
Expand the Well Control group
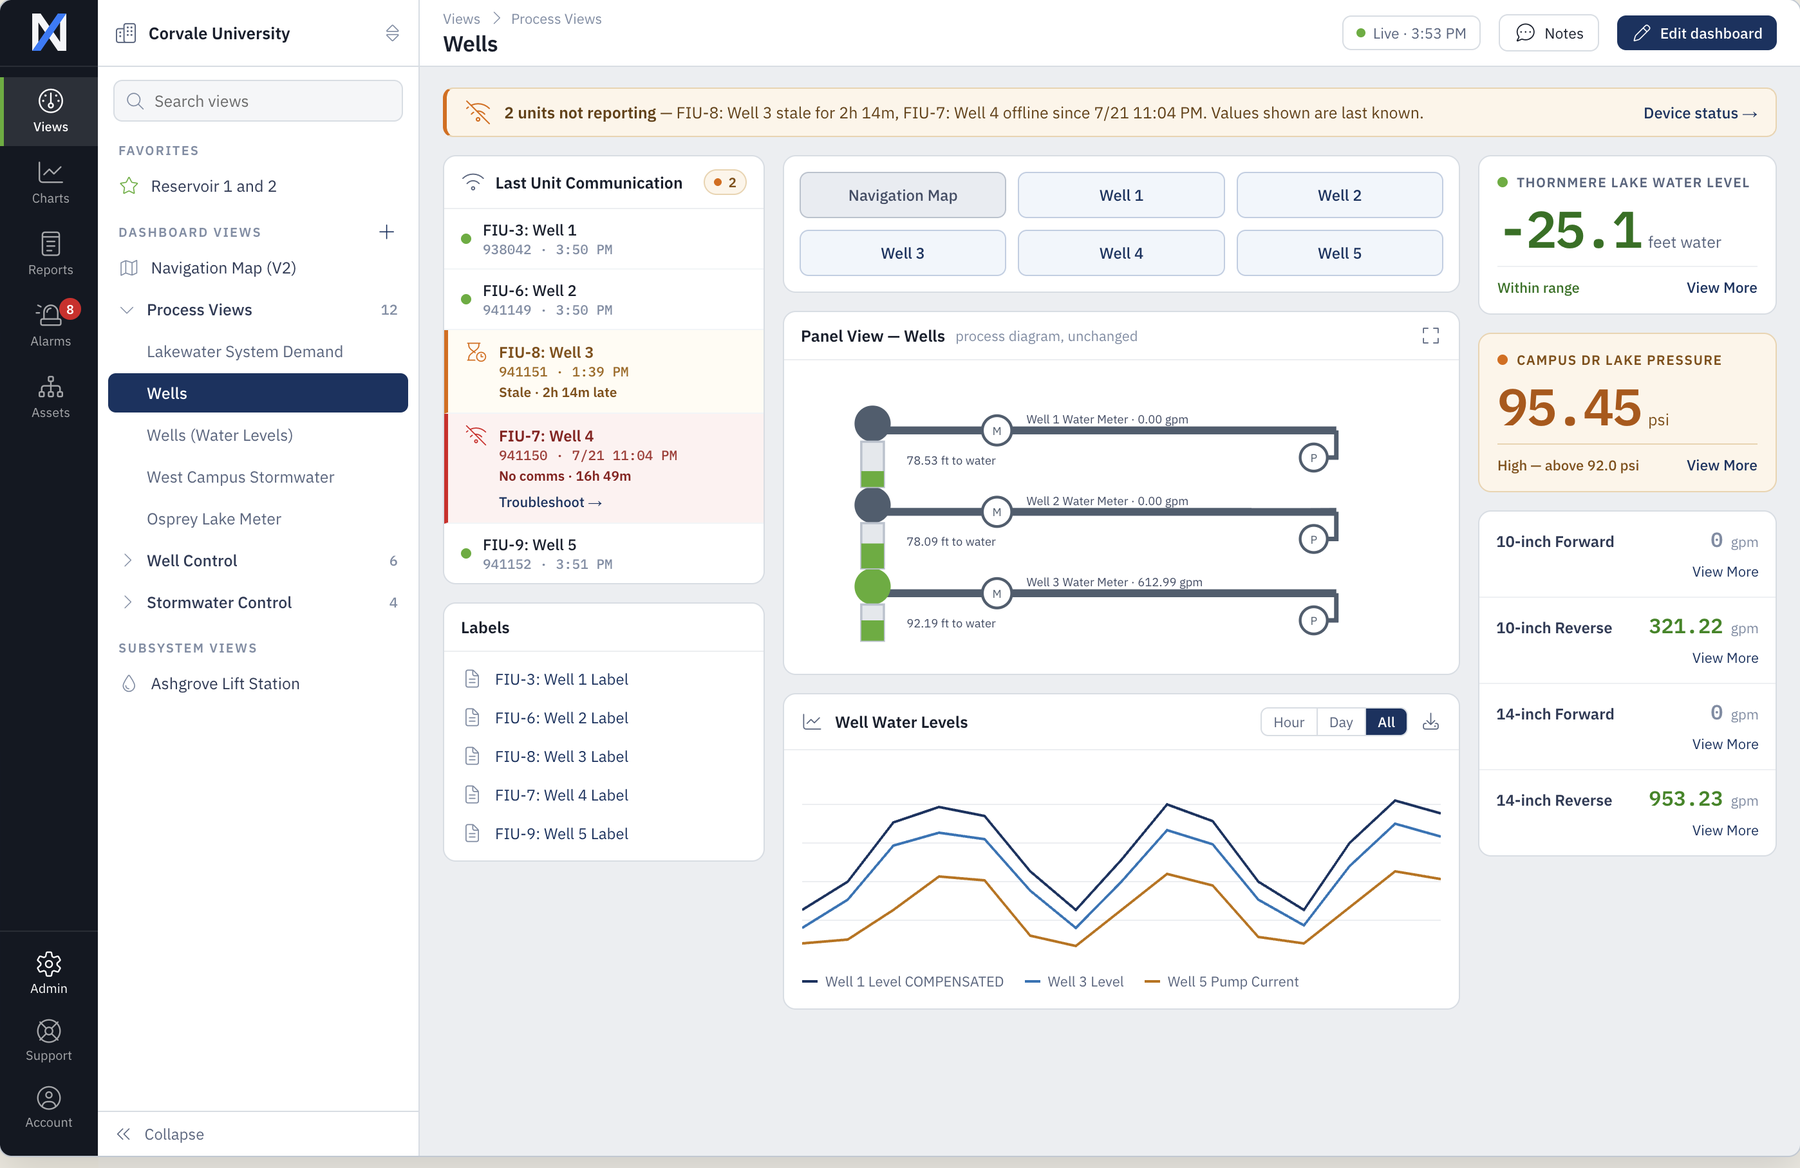[258, 561]
